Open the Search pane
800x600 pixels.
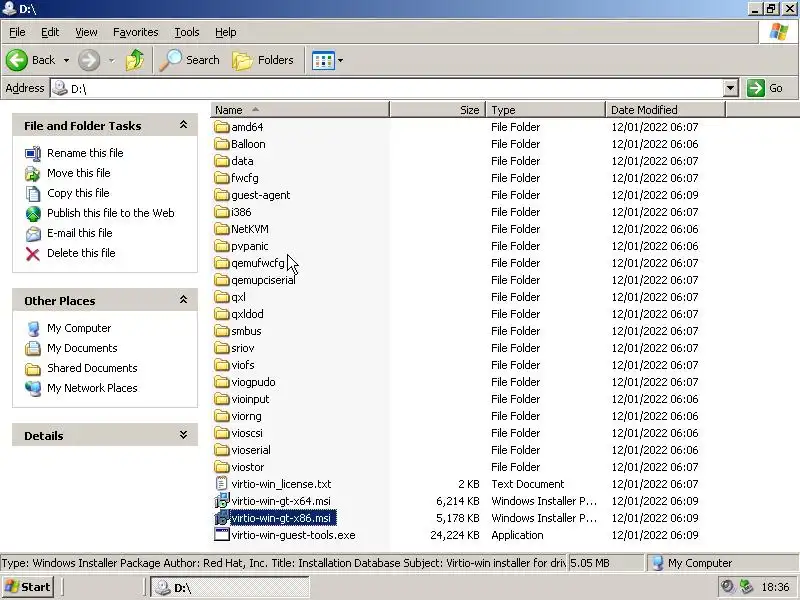click(190, 60)
